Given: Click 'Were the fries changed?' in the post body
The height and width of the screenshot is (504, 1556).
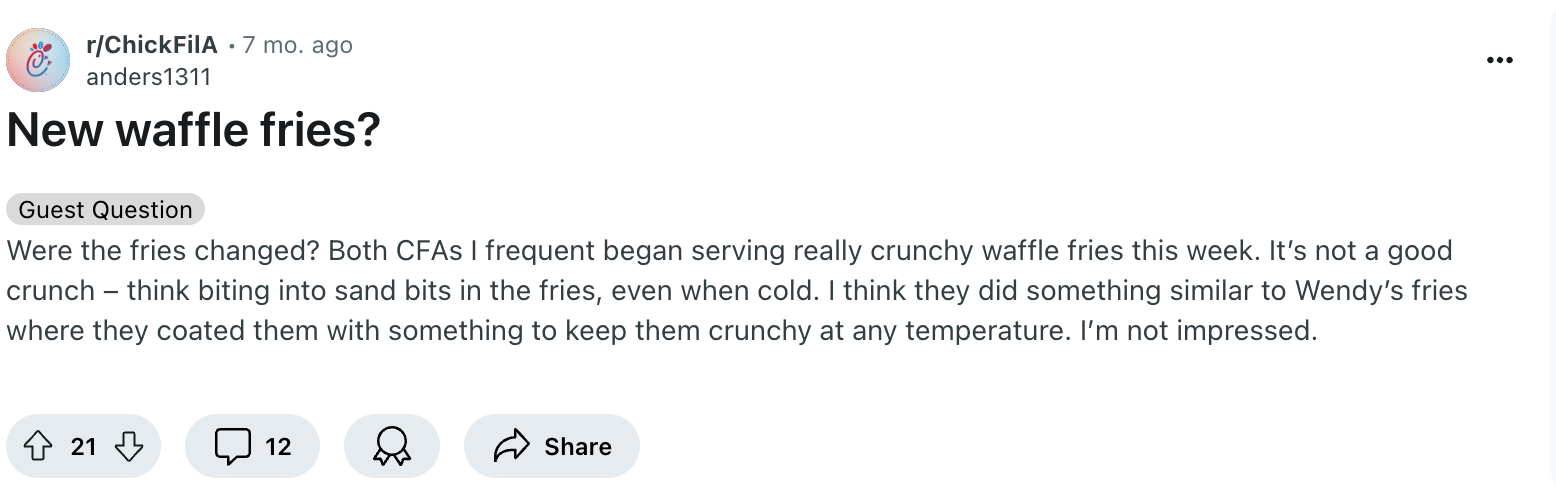Looking at the screenshot, I should tap(162, 250).
